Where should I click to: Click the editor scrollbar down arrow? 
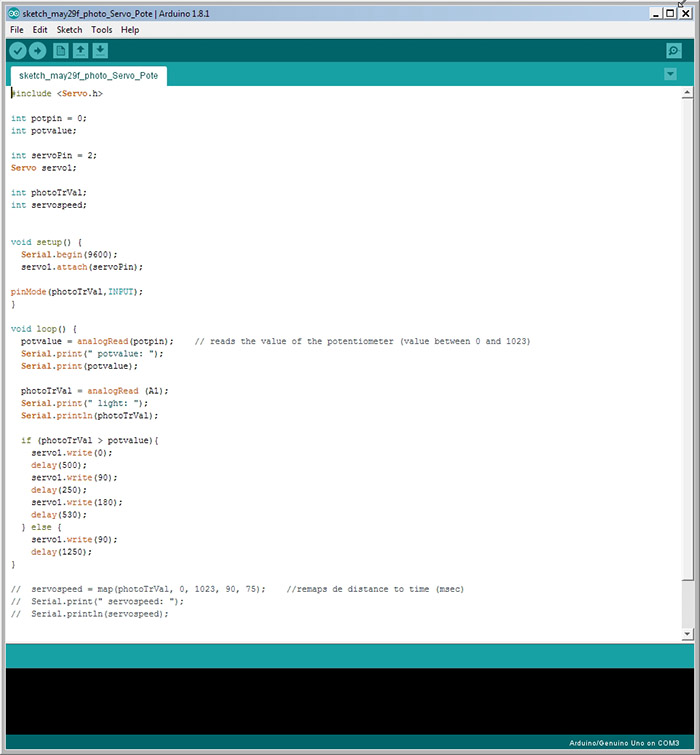click(687, 634)
